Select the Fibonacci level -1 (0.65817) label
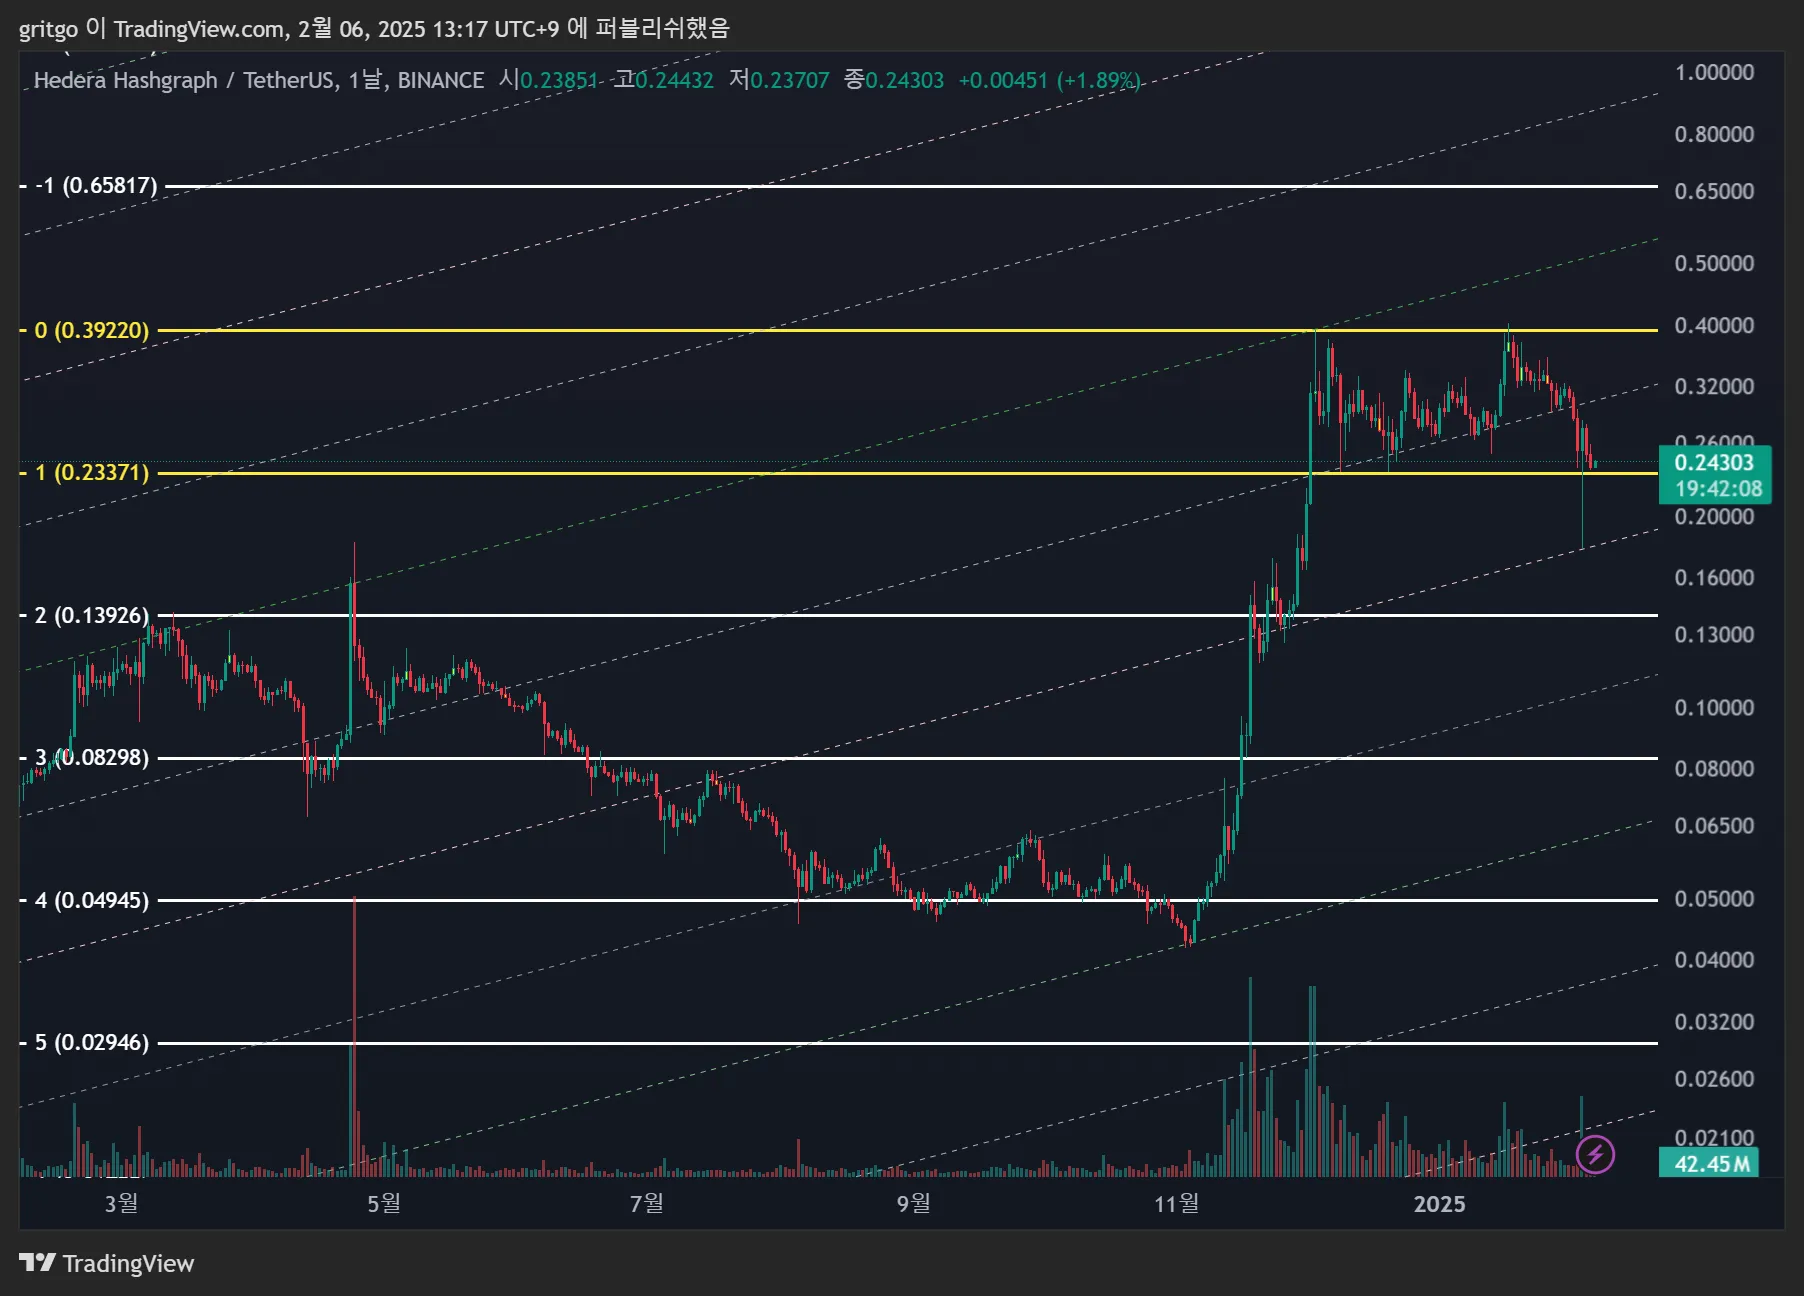The width and height of the screenshot is (1804, 1296). coord(96,186)
